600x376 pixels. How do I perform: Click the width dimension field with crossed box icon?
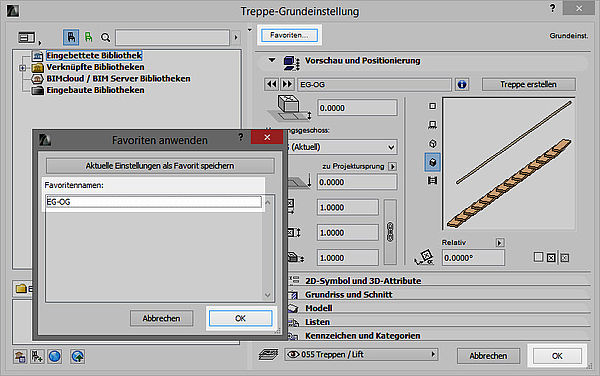click(348, 207)
